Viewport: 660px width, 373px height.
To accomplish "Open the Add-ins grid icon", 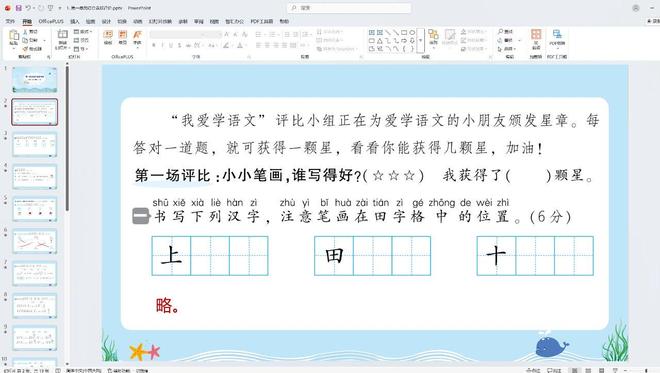I will pos(536,38).
